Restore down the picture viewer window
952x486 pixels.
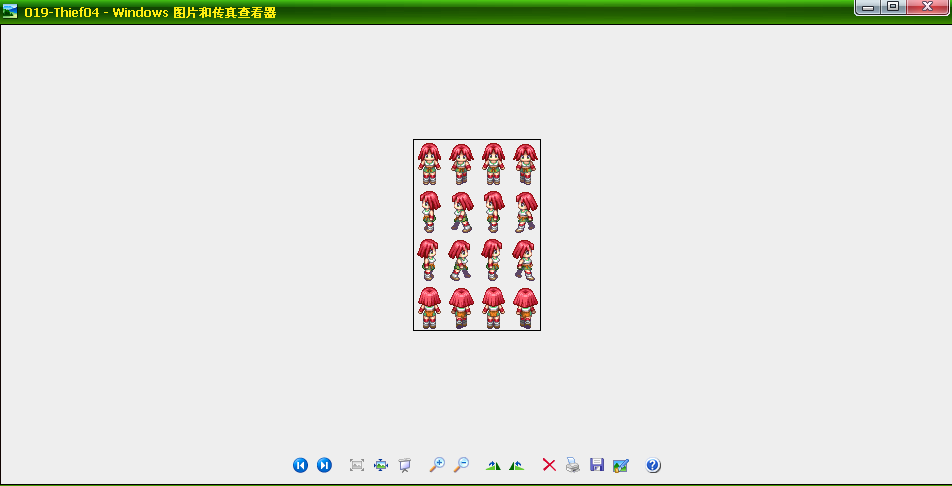(x=892, y=7)
